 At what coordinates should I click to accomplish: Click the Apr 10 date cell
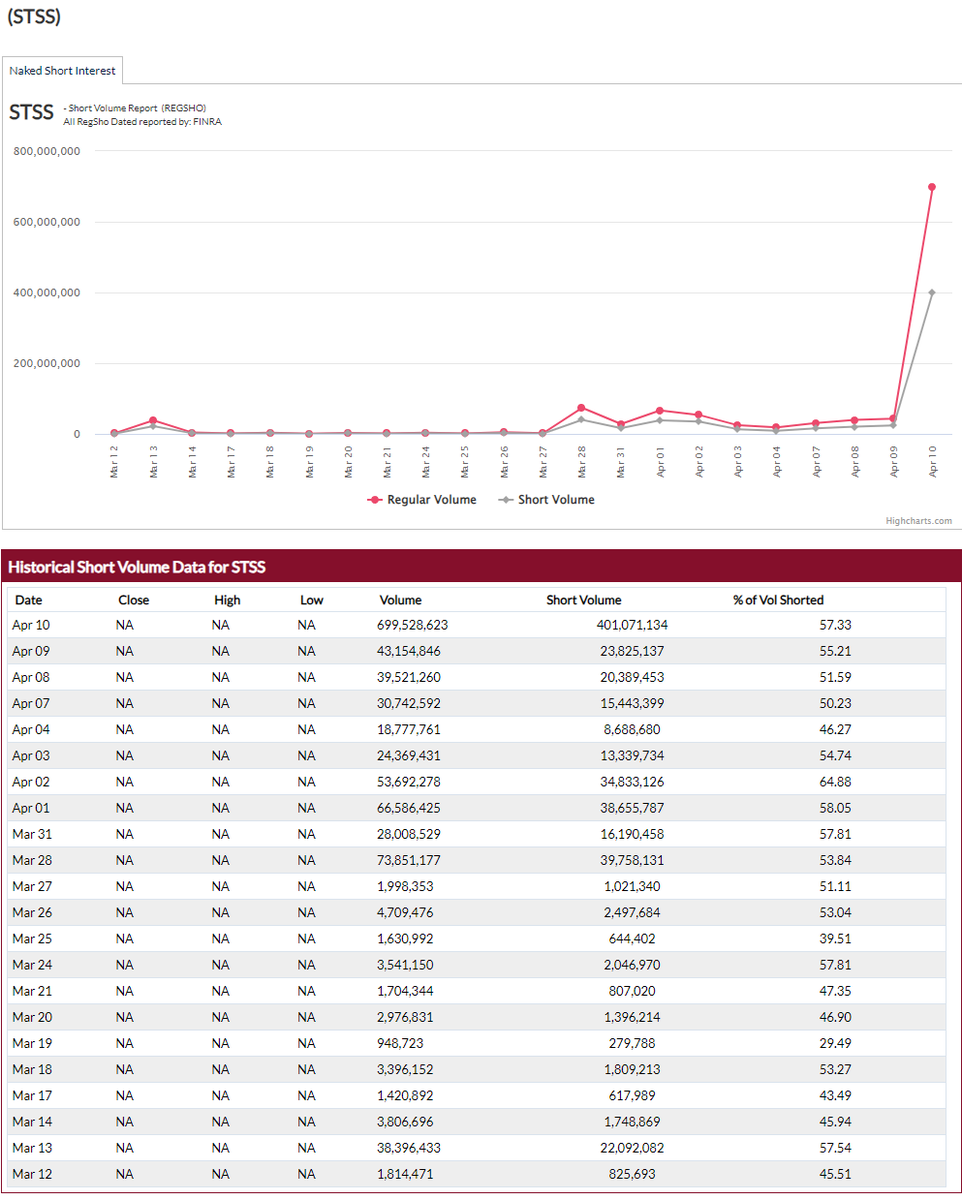(x=30, y=625)
